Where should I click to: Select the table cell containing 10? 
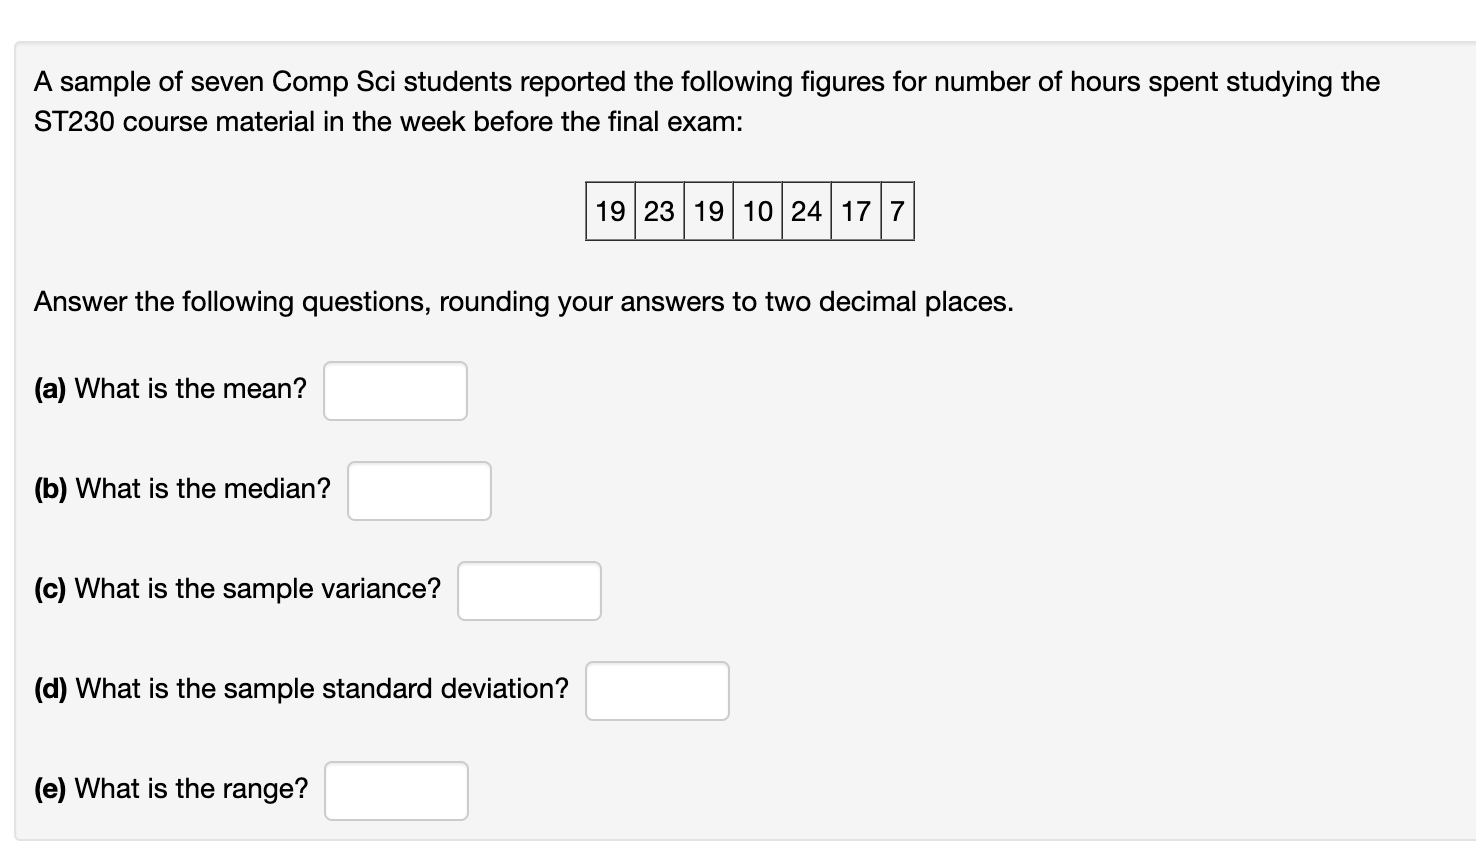pos(757,211)
